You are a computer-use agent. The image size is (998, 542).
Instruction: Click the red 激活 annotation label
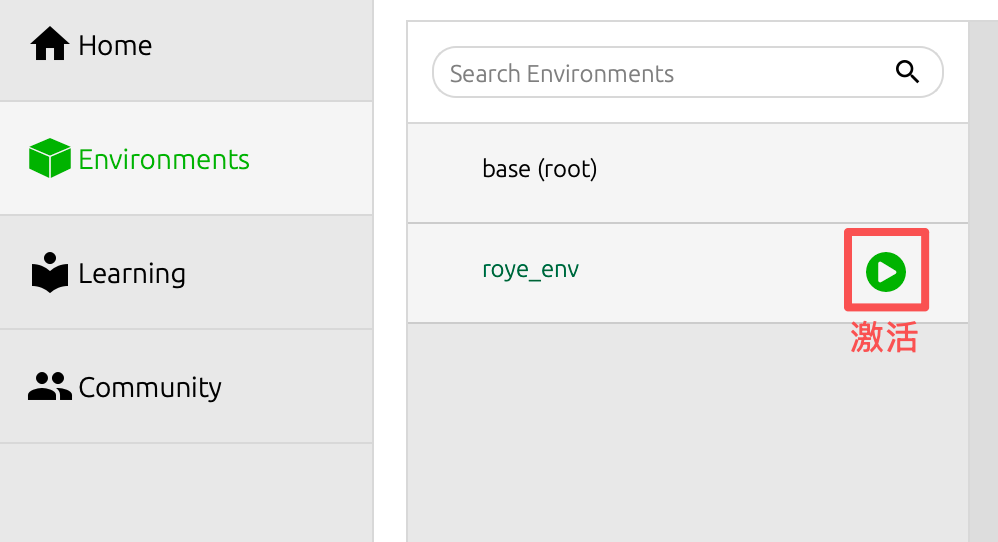coord(884,338)
